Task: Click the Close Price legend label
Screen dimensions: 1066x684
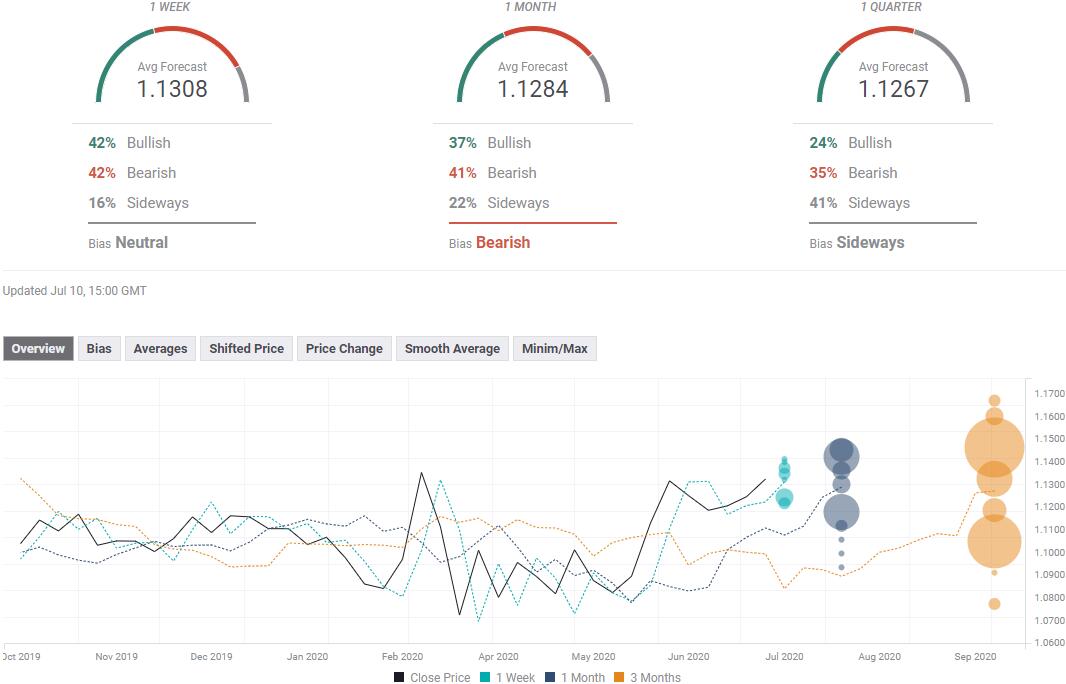Action: [x=440, y=677]
